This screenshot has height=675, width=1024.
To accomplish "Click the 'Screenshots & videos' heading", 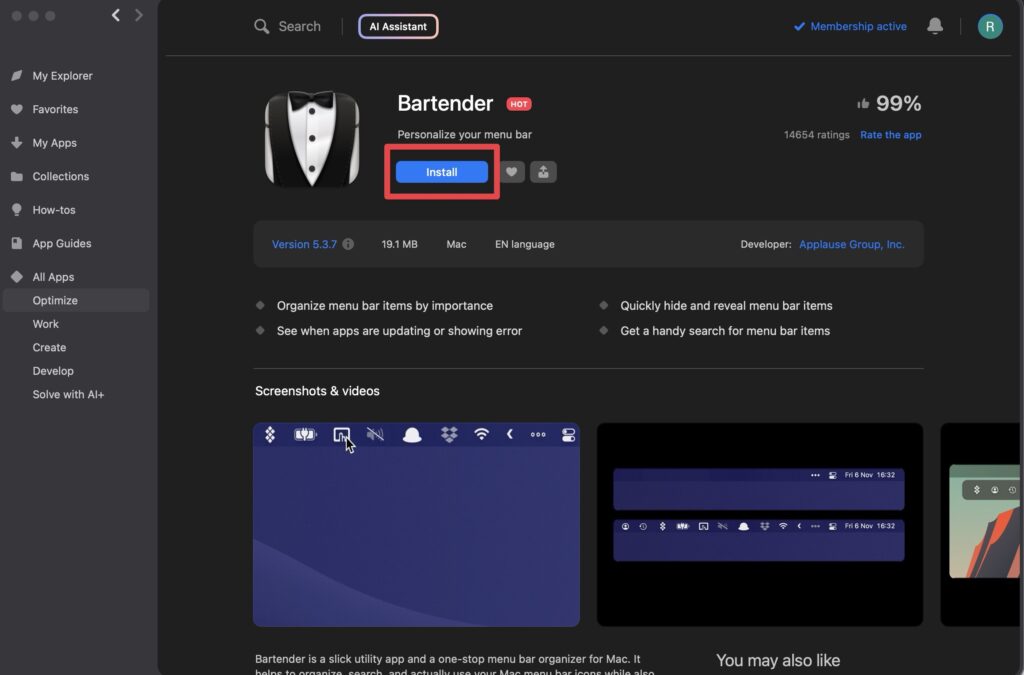I will (317, 391).
